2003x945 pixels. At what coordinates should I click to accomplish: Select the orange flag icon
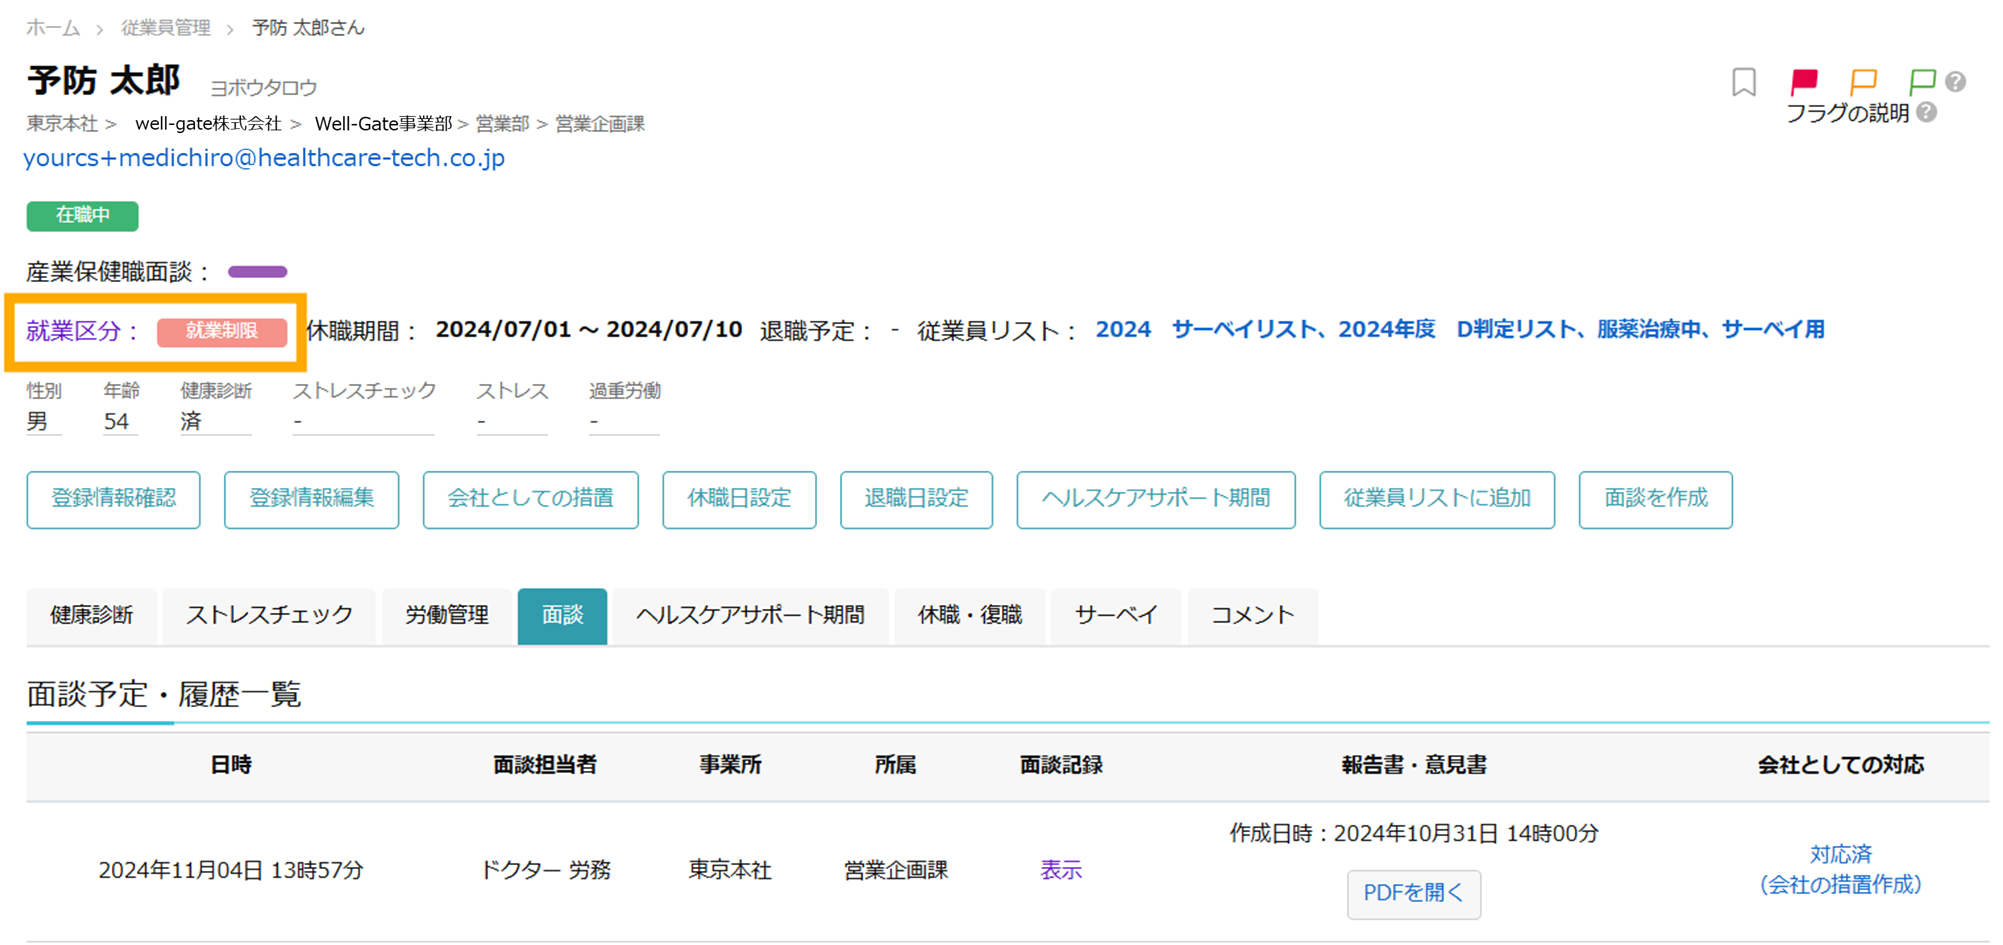(1863, 81)
